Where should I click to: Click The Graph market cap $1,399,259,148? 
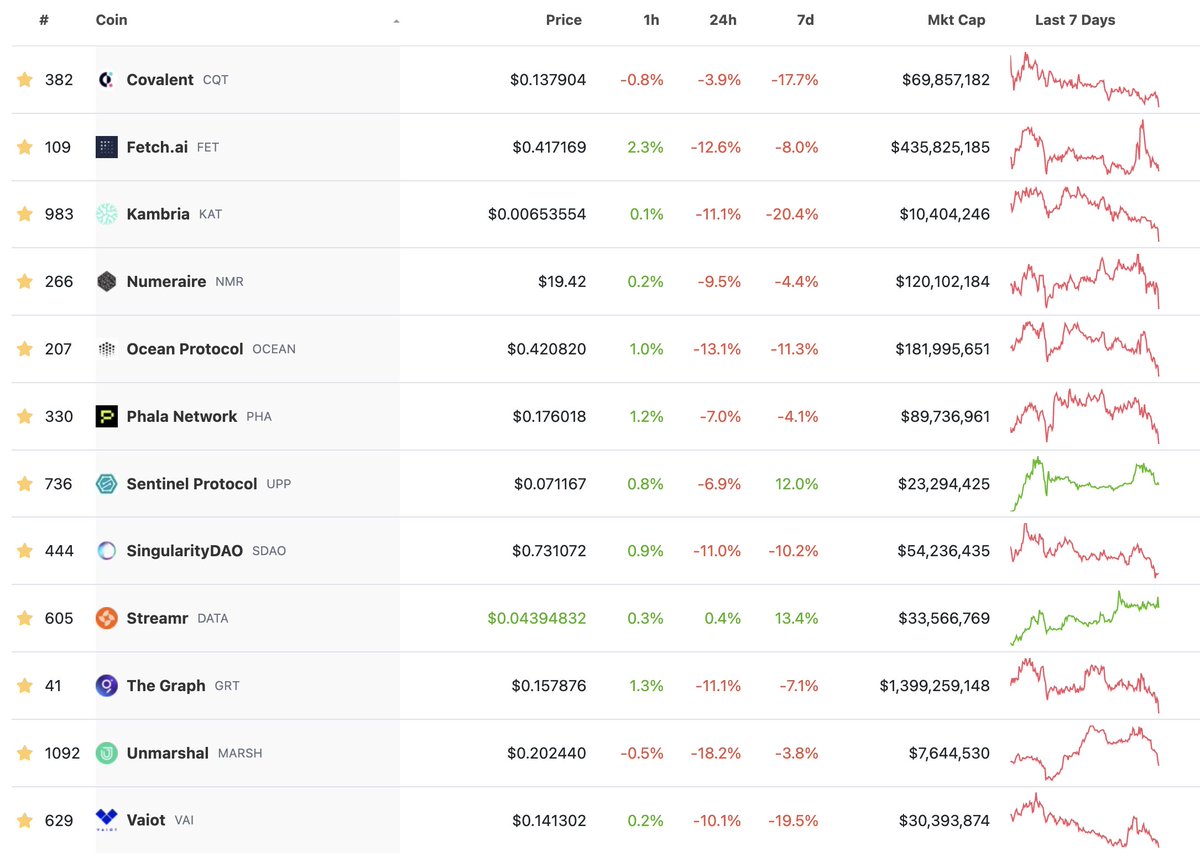[x=935, y=686]
